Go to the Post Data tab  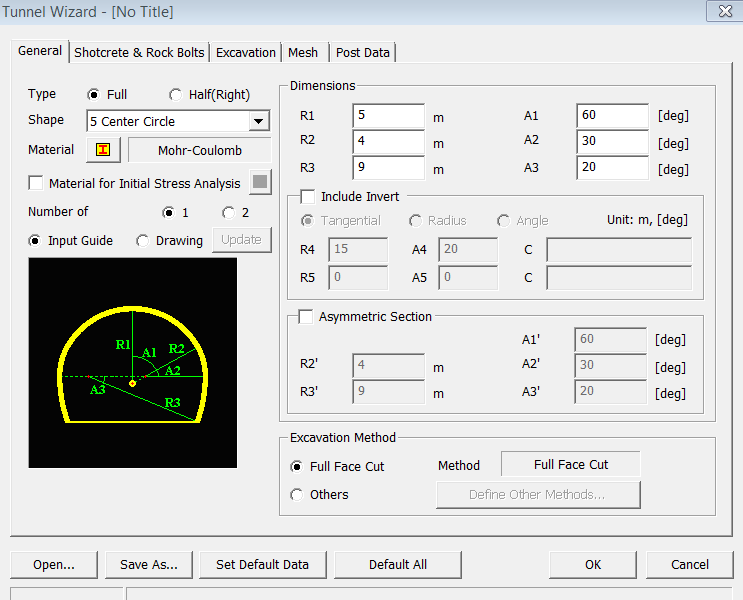(363, 52)
